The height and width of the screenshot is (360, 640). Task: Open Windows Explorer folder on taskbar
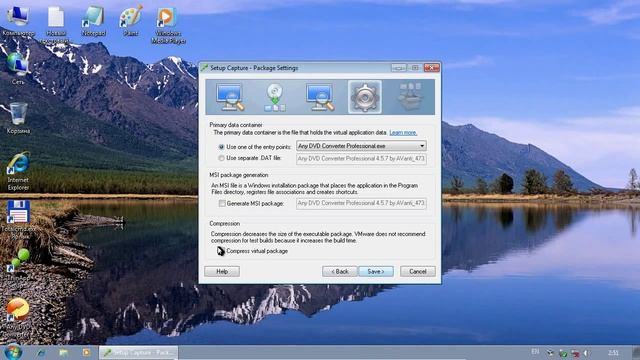(x=63, y=352)
